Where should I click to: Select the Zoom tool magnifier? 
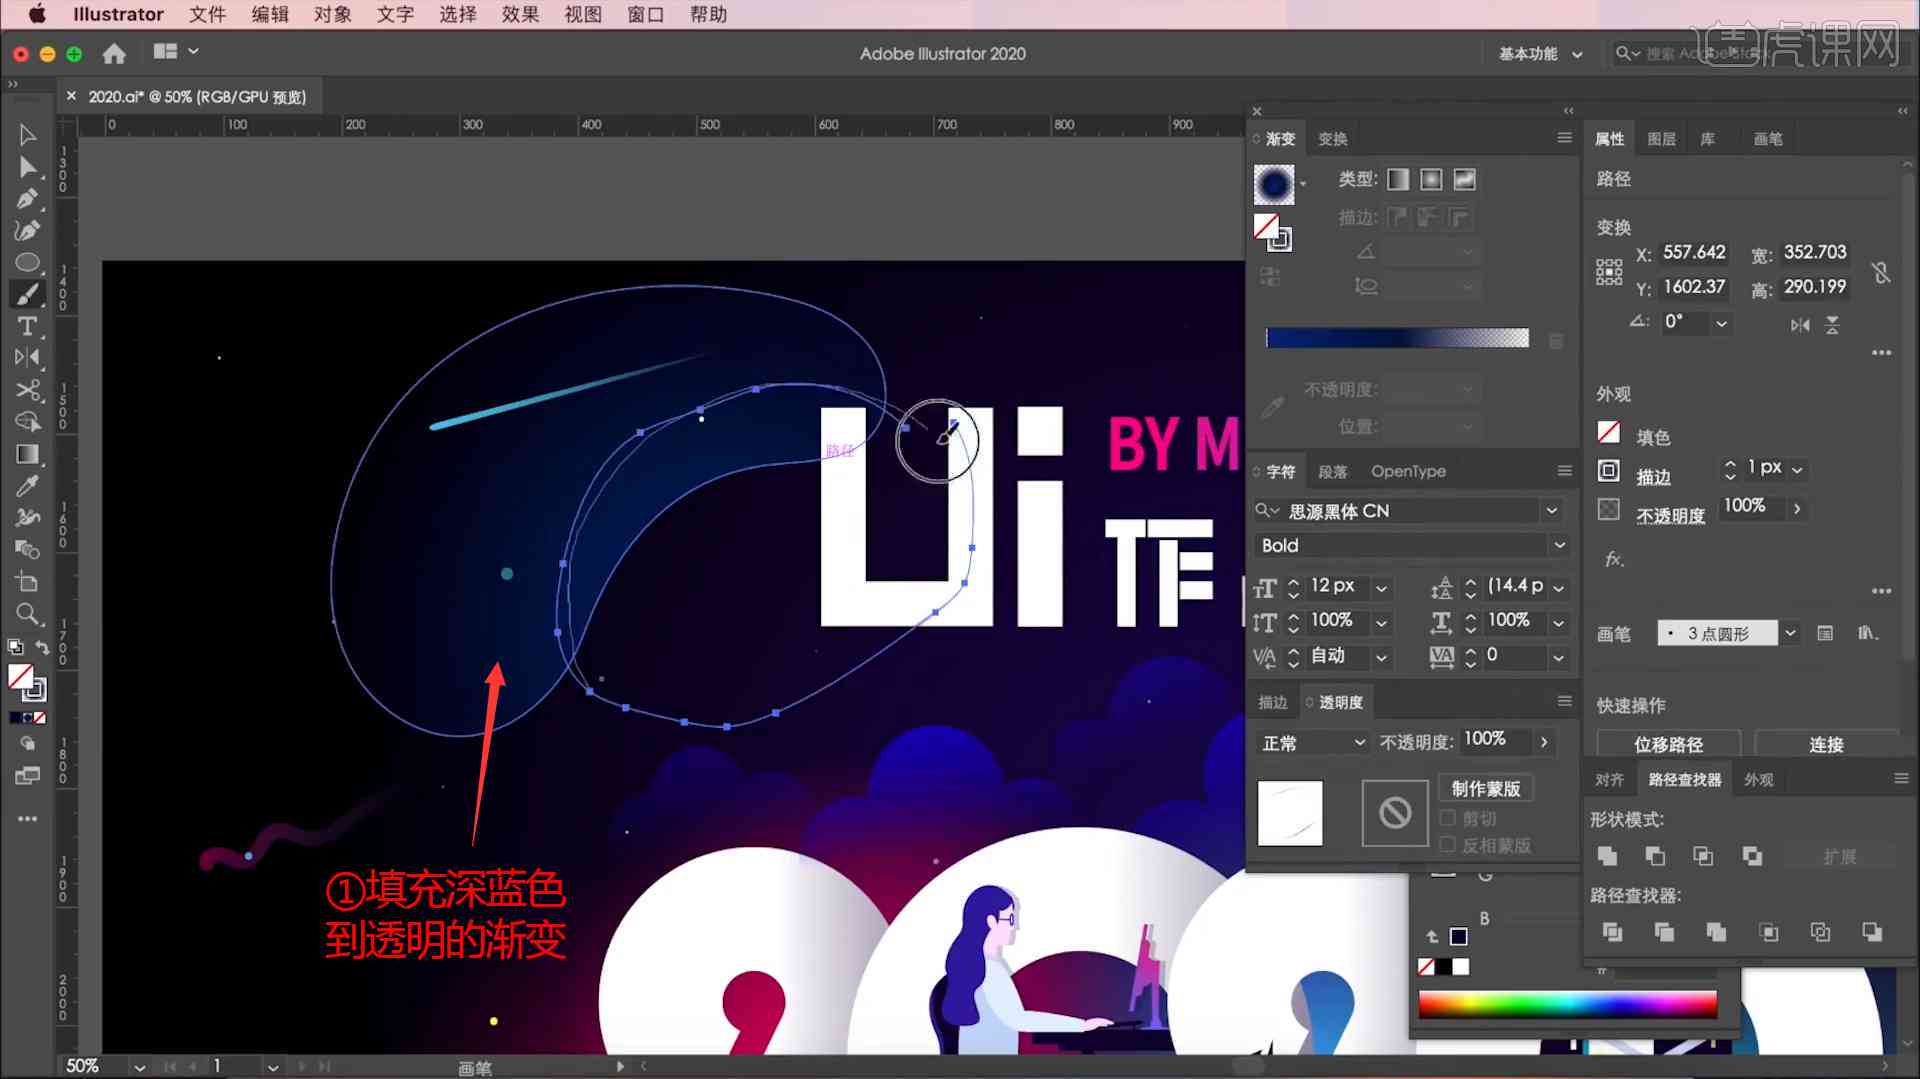pos(27,614)
